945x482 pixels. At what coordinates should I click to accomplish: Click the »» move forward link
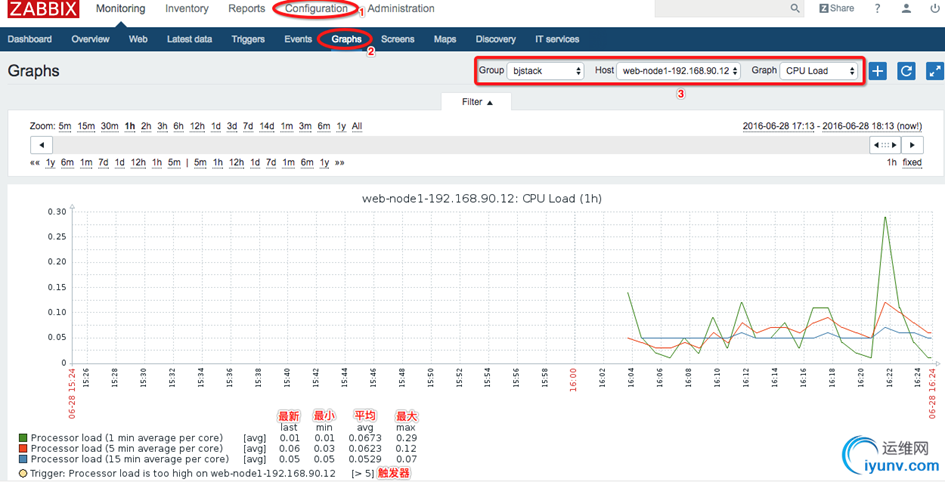340,163
